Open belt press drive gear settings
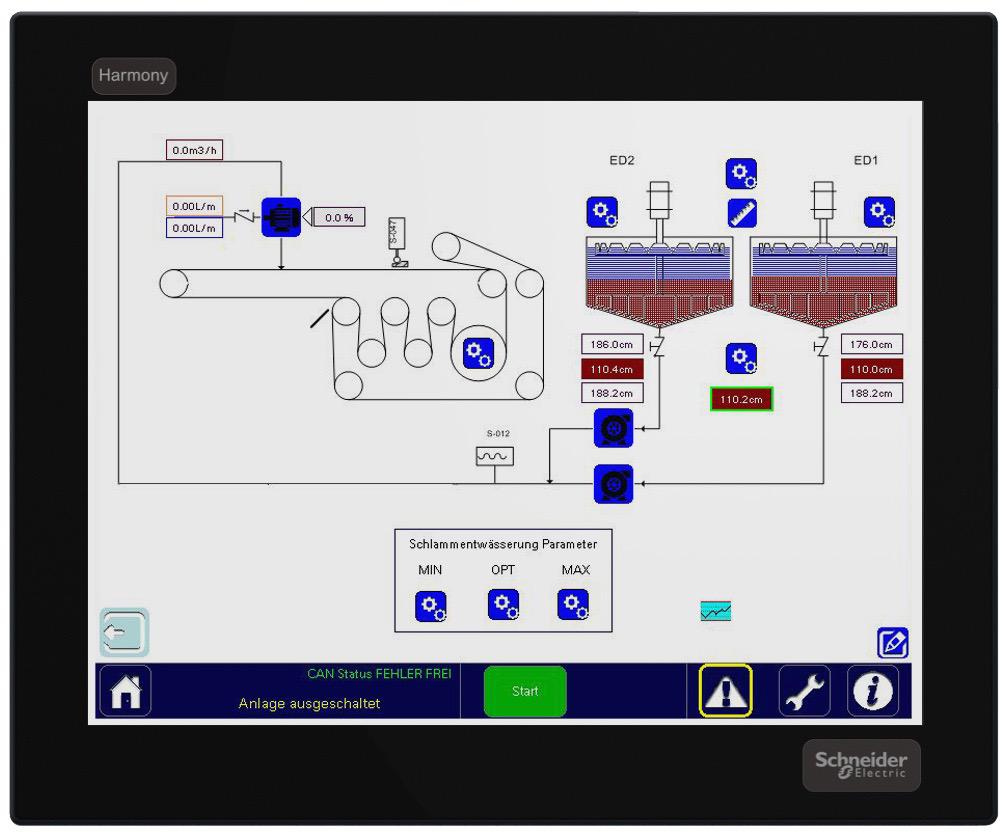The image size is (1005, 837). point(478,354)
